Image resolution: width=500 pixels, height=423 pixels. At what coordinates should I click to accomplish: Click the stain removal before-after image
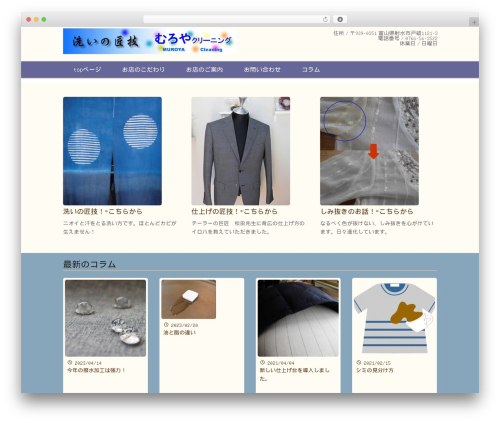(369, 151)
